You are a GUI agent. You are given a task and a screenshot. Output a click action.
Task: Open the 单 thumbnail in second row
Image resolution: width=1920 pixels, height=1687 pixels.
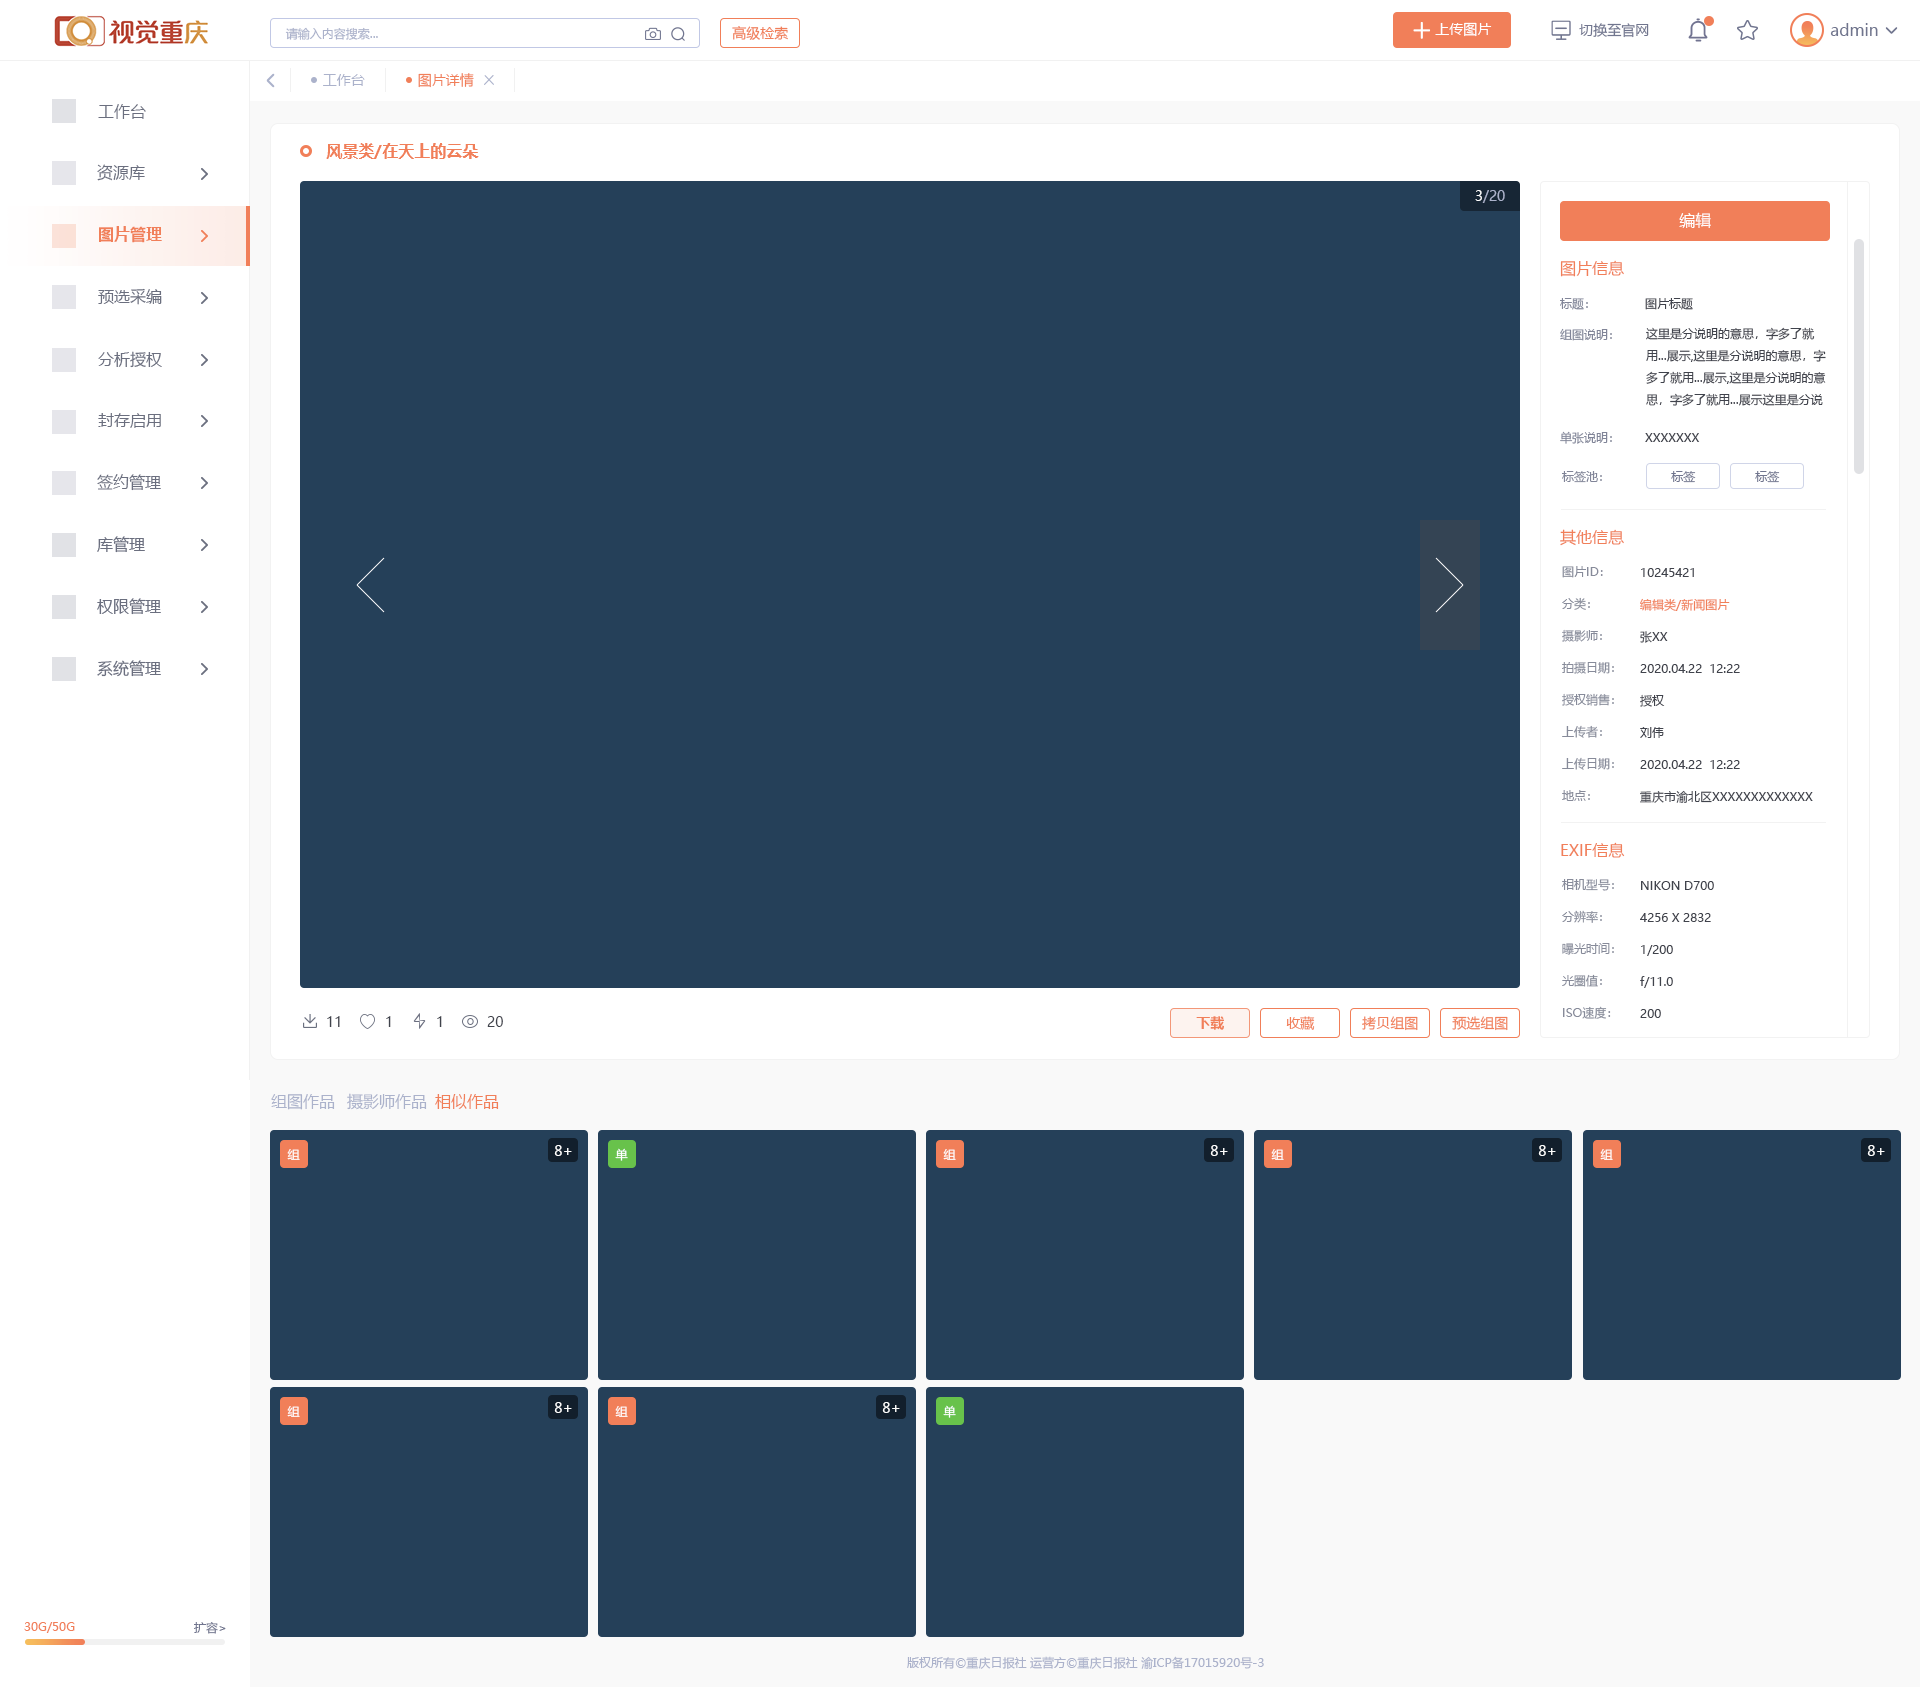(1085, 1511)
